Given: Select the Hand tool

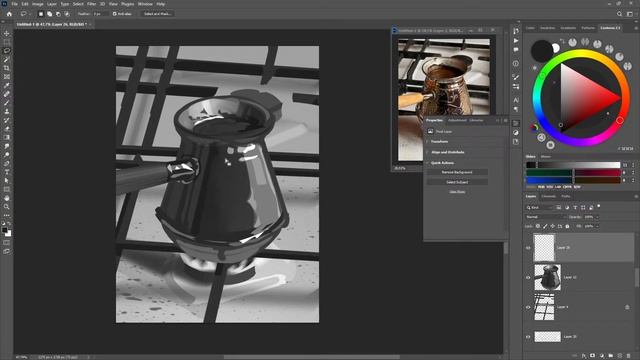Looking at the screenshot, I should 7,198.
